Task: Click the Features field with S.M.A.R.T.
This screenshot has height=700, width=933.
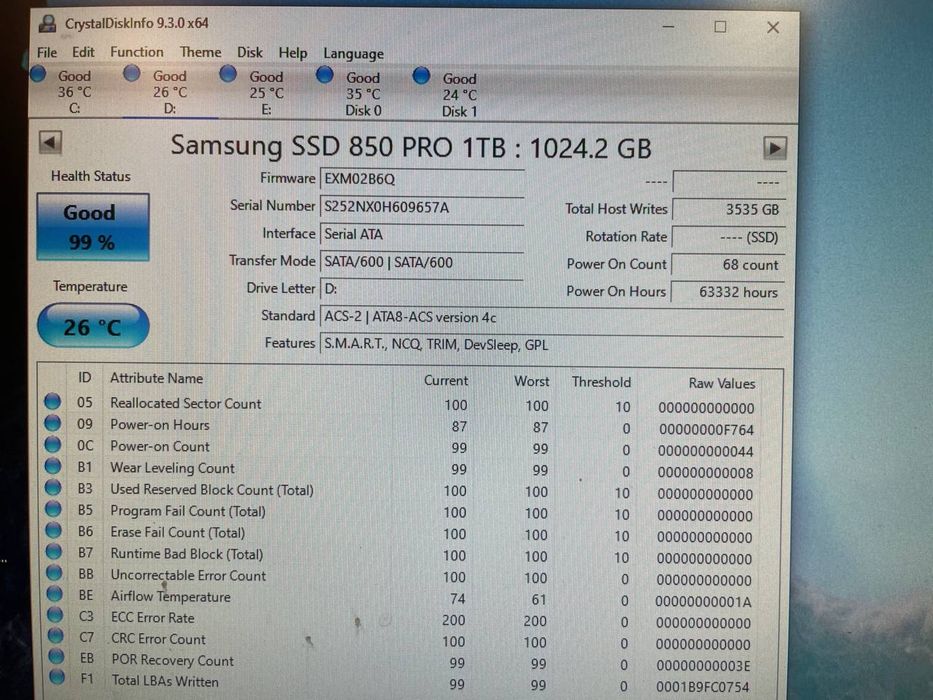Action: coord(552,345)
